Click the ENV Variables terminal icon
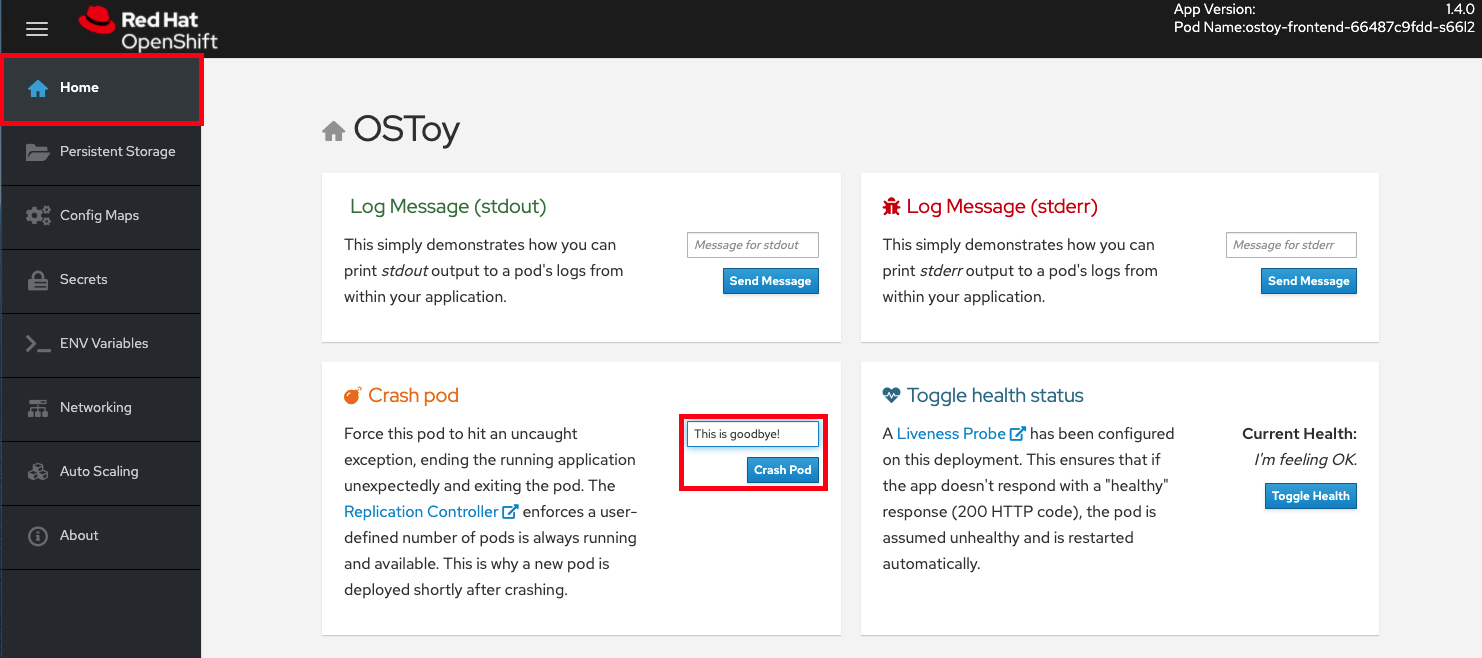The height and width of the screenshot is (658, 1482). click(x=38, y=344)
